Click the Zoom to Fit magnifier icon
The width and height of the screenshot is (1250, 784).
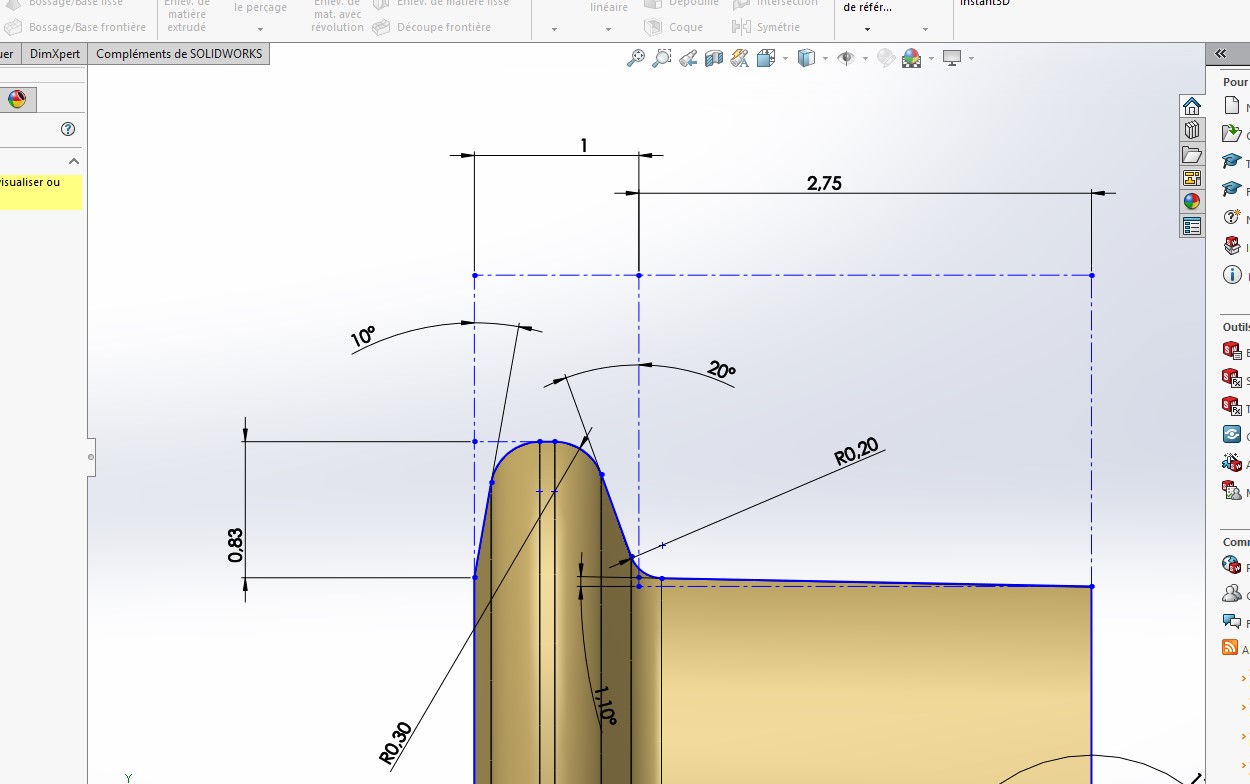click(x=636, y=58)
